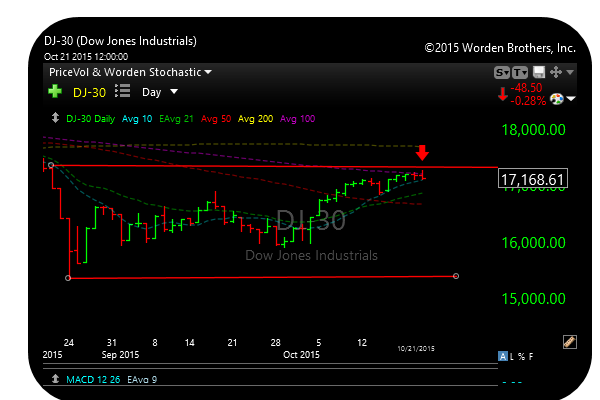Click the price pane up-down resize arrow
This screenshot has width=600, height=400.
coord(55,118)
